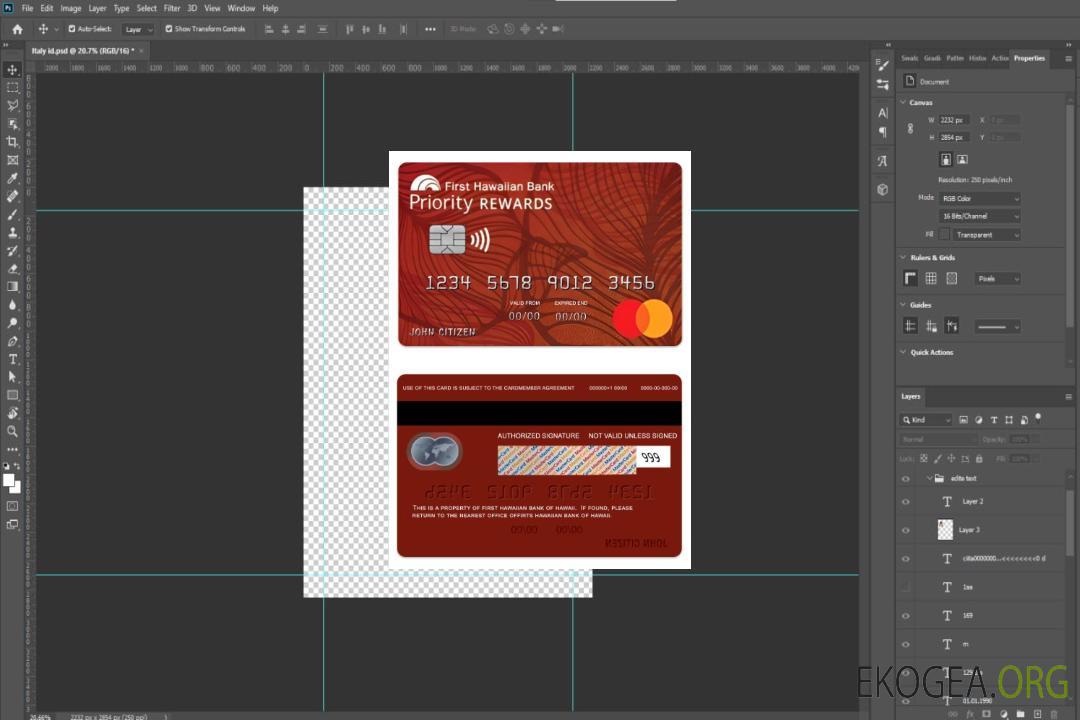Select the Dodge tool
The height and width of the screenshot is (720, 1080).
[12, 323]
